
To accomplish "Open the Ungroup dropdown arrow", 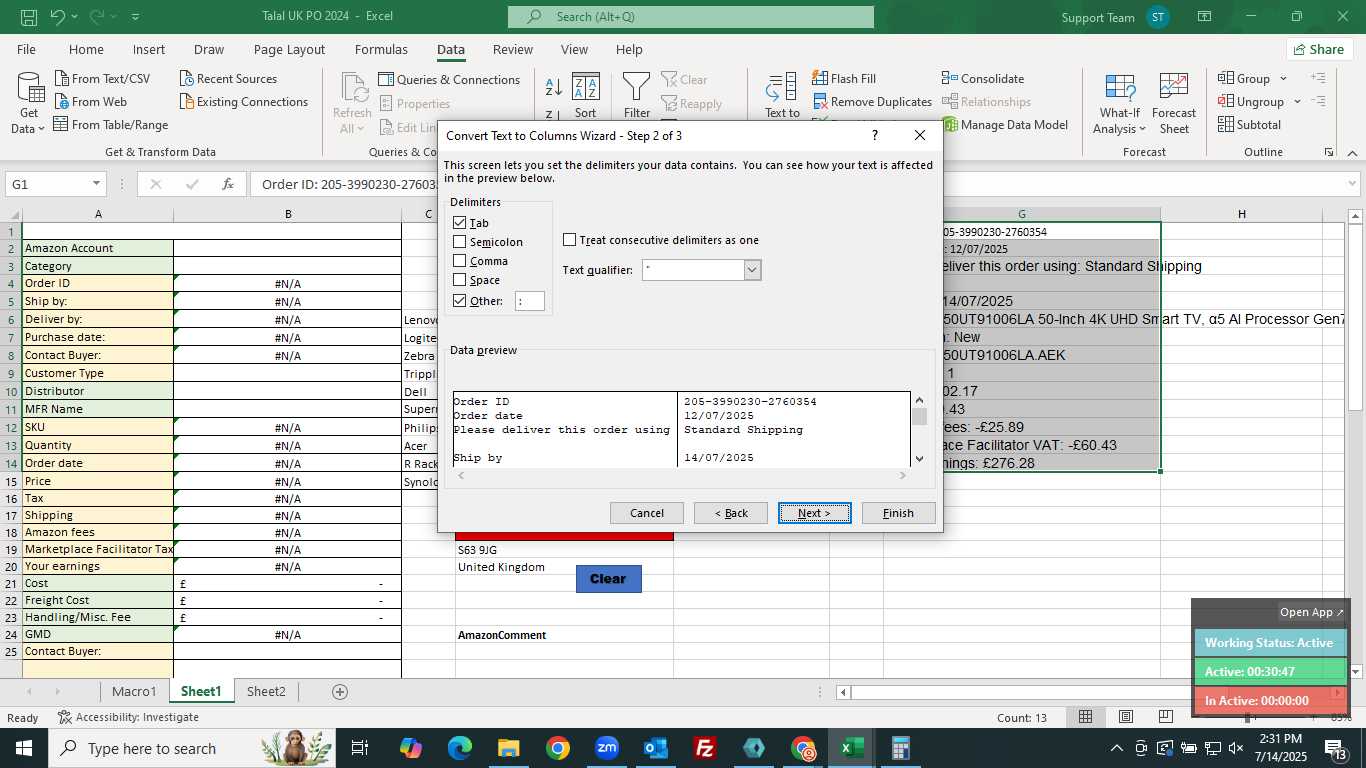I will click(1297, 102).
